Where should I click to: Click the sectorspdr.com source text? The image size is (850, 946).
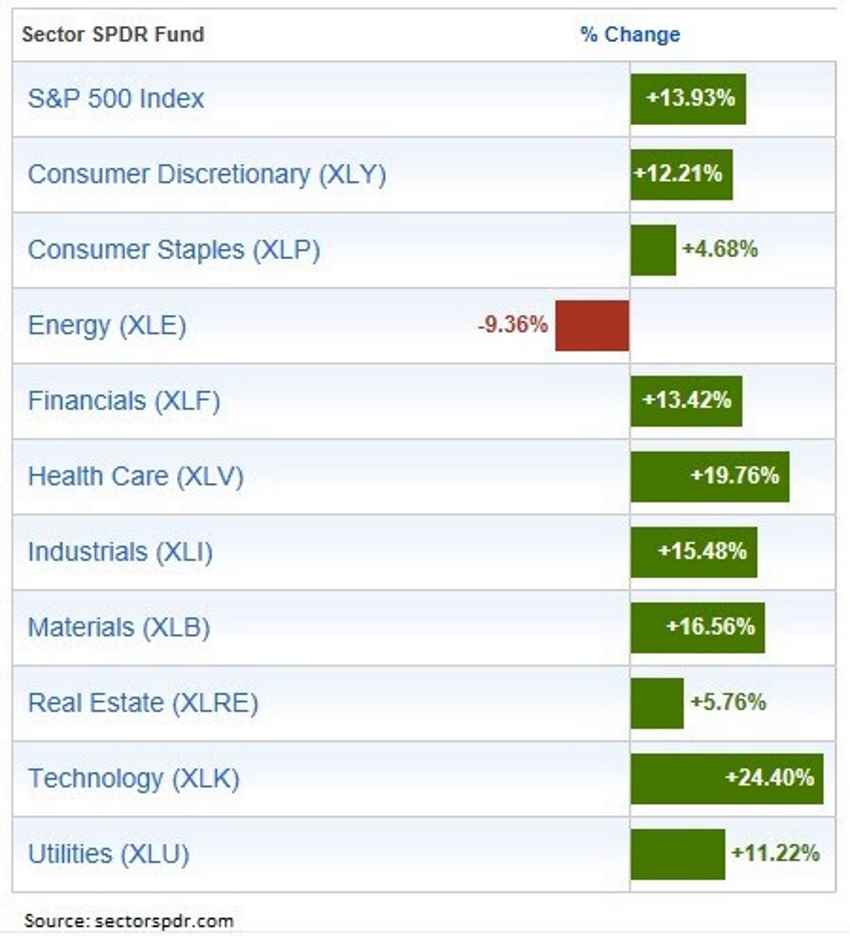(x=129, y=920)
